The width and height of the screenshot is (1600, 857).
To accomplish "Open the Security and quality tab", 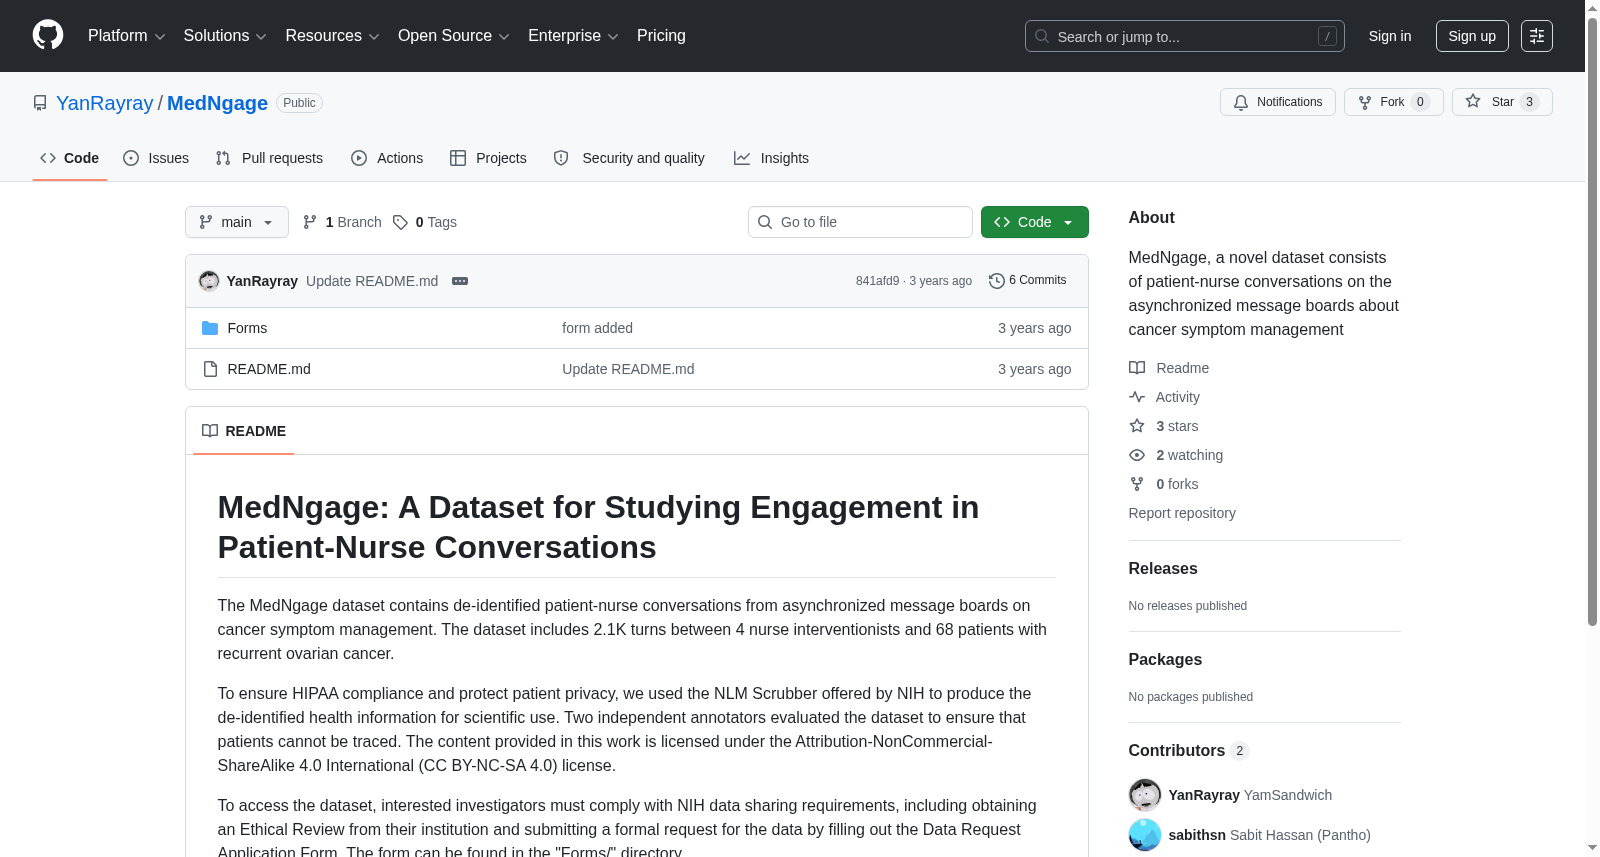I will point(629,158).
